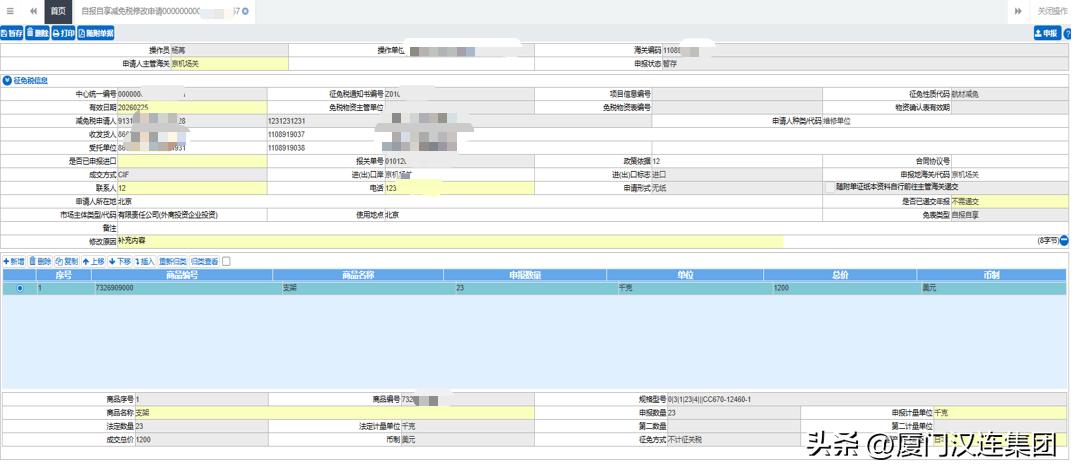This screenshot has width=1072, height=472.
Task: Switch to the 首页 tab
Action: tap(58, 12)
